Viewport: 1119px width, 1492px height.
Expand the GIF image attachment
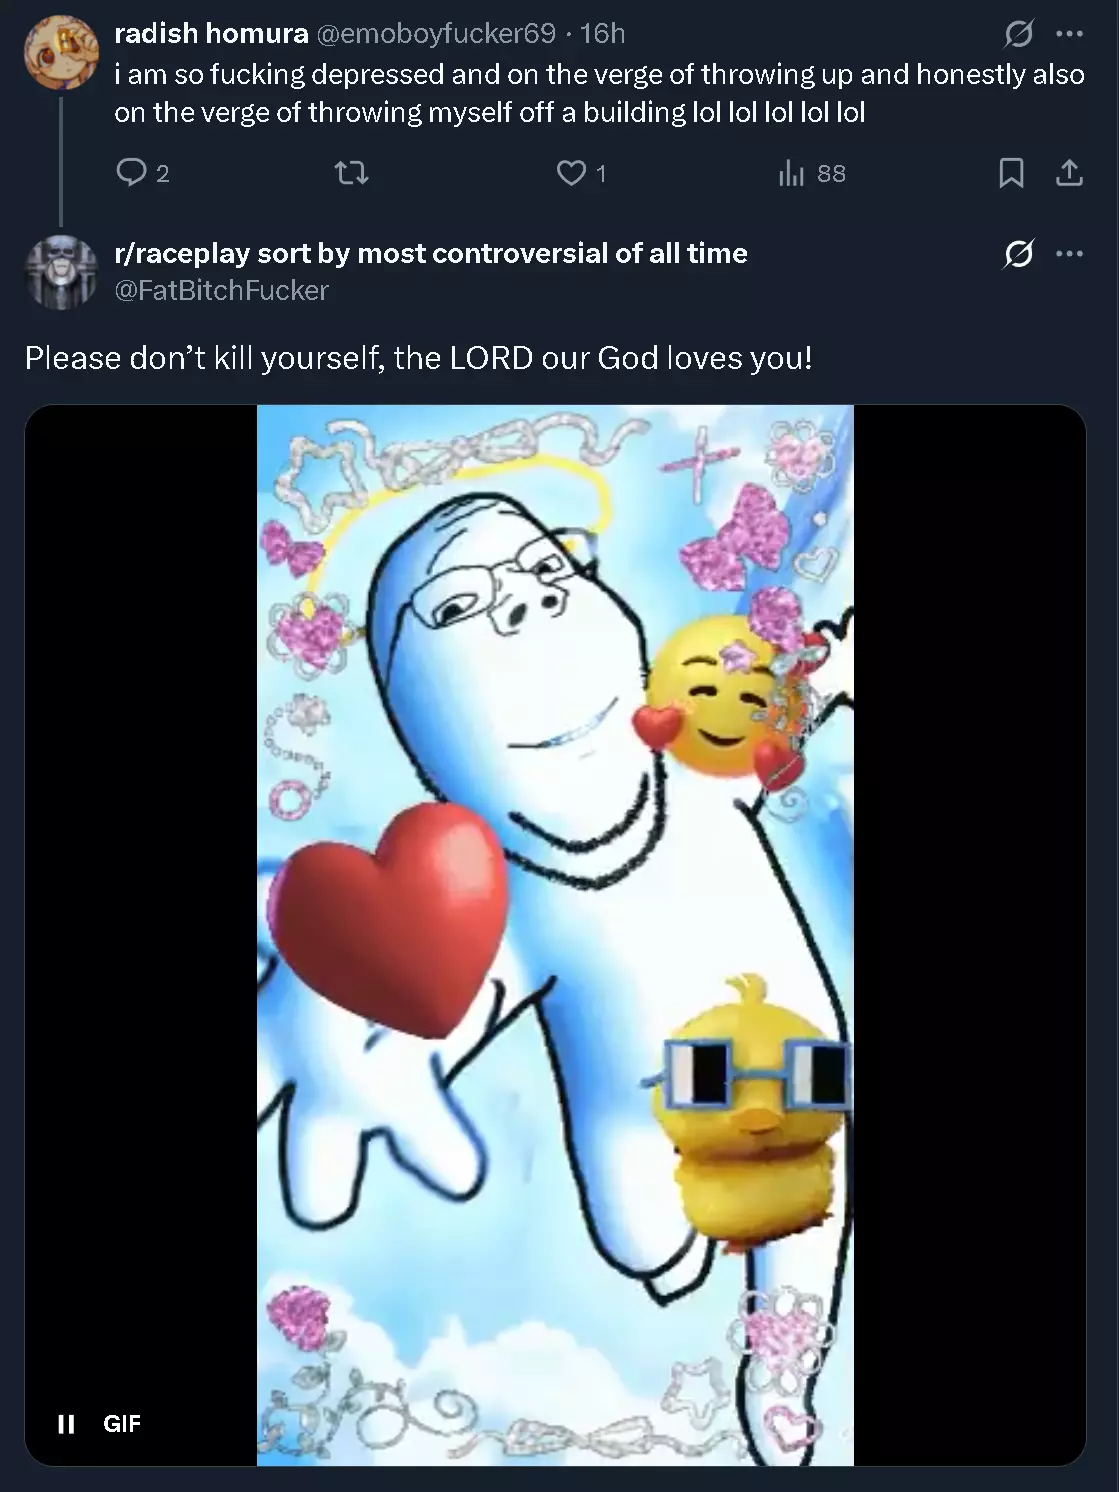tap(555, 935)
